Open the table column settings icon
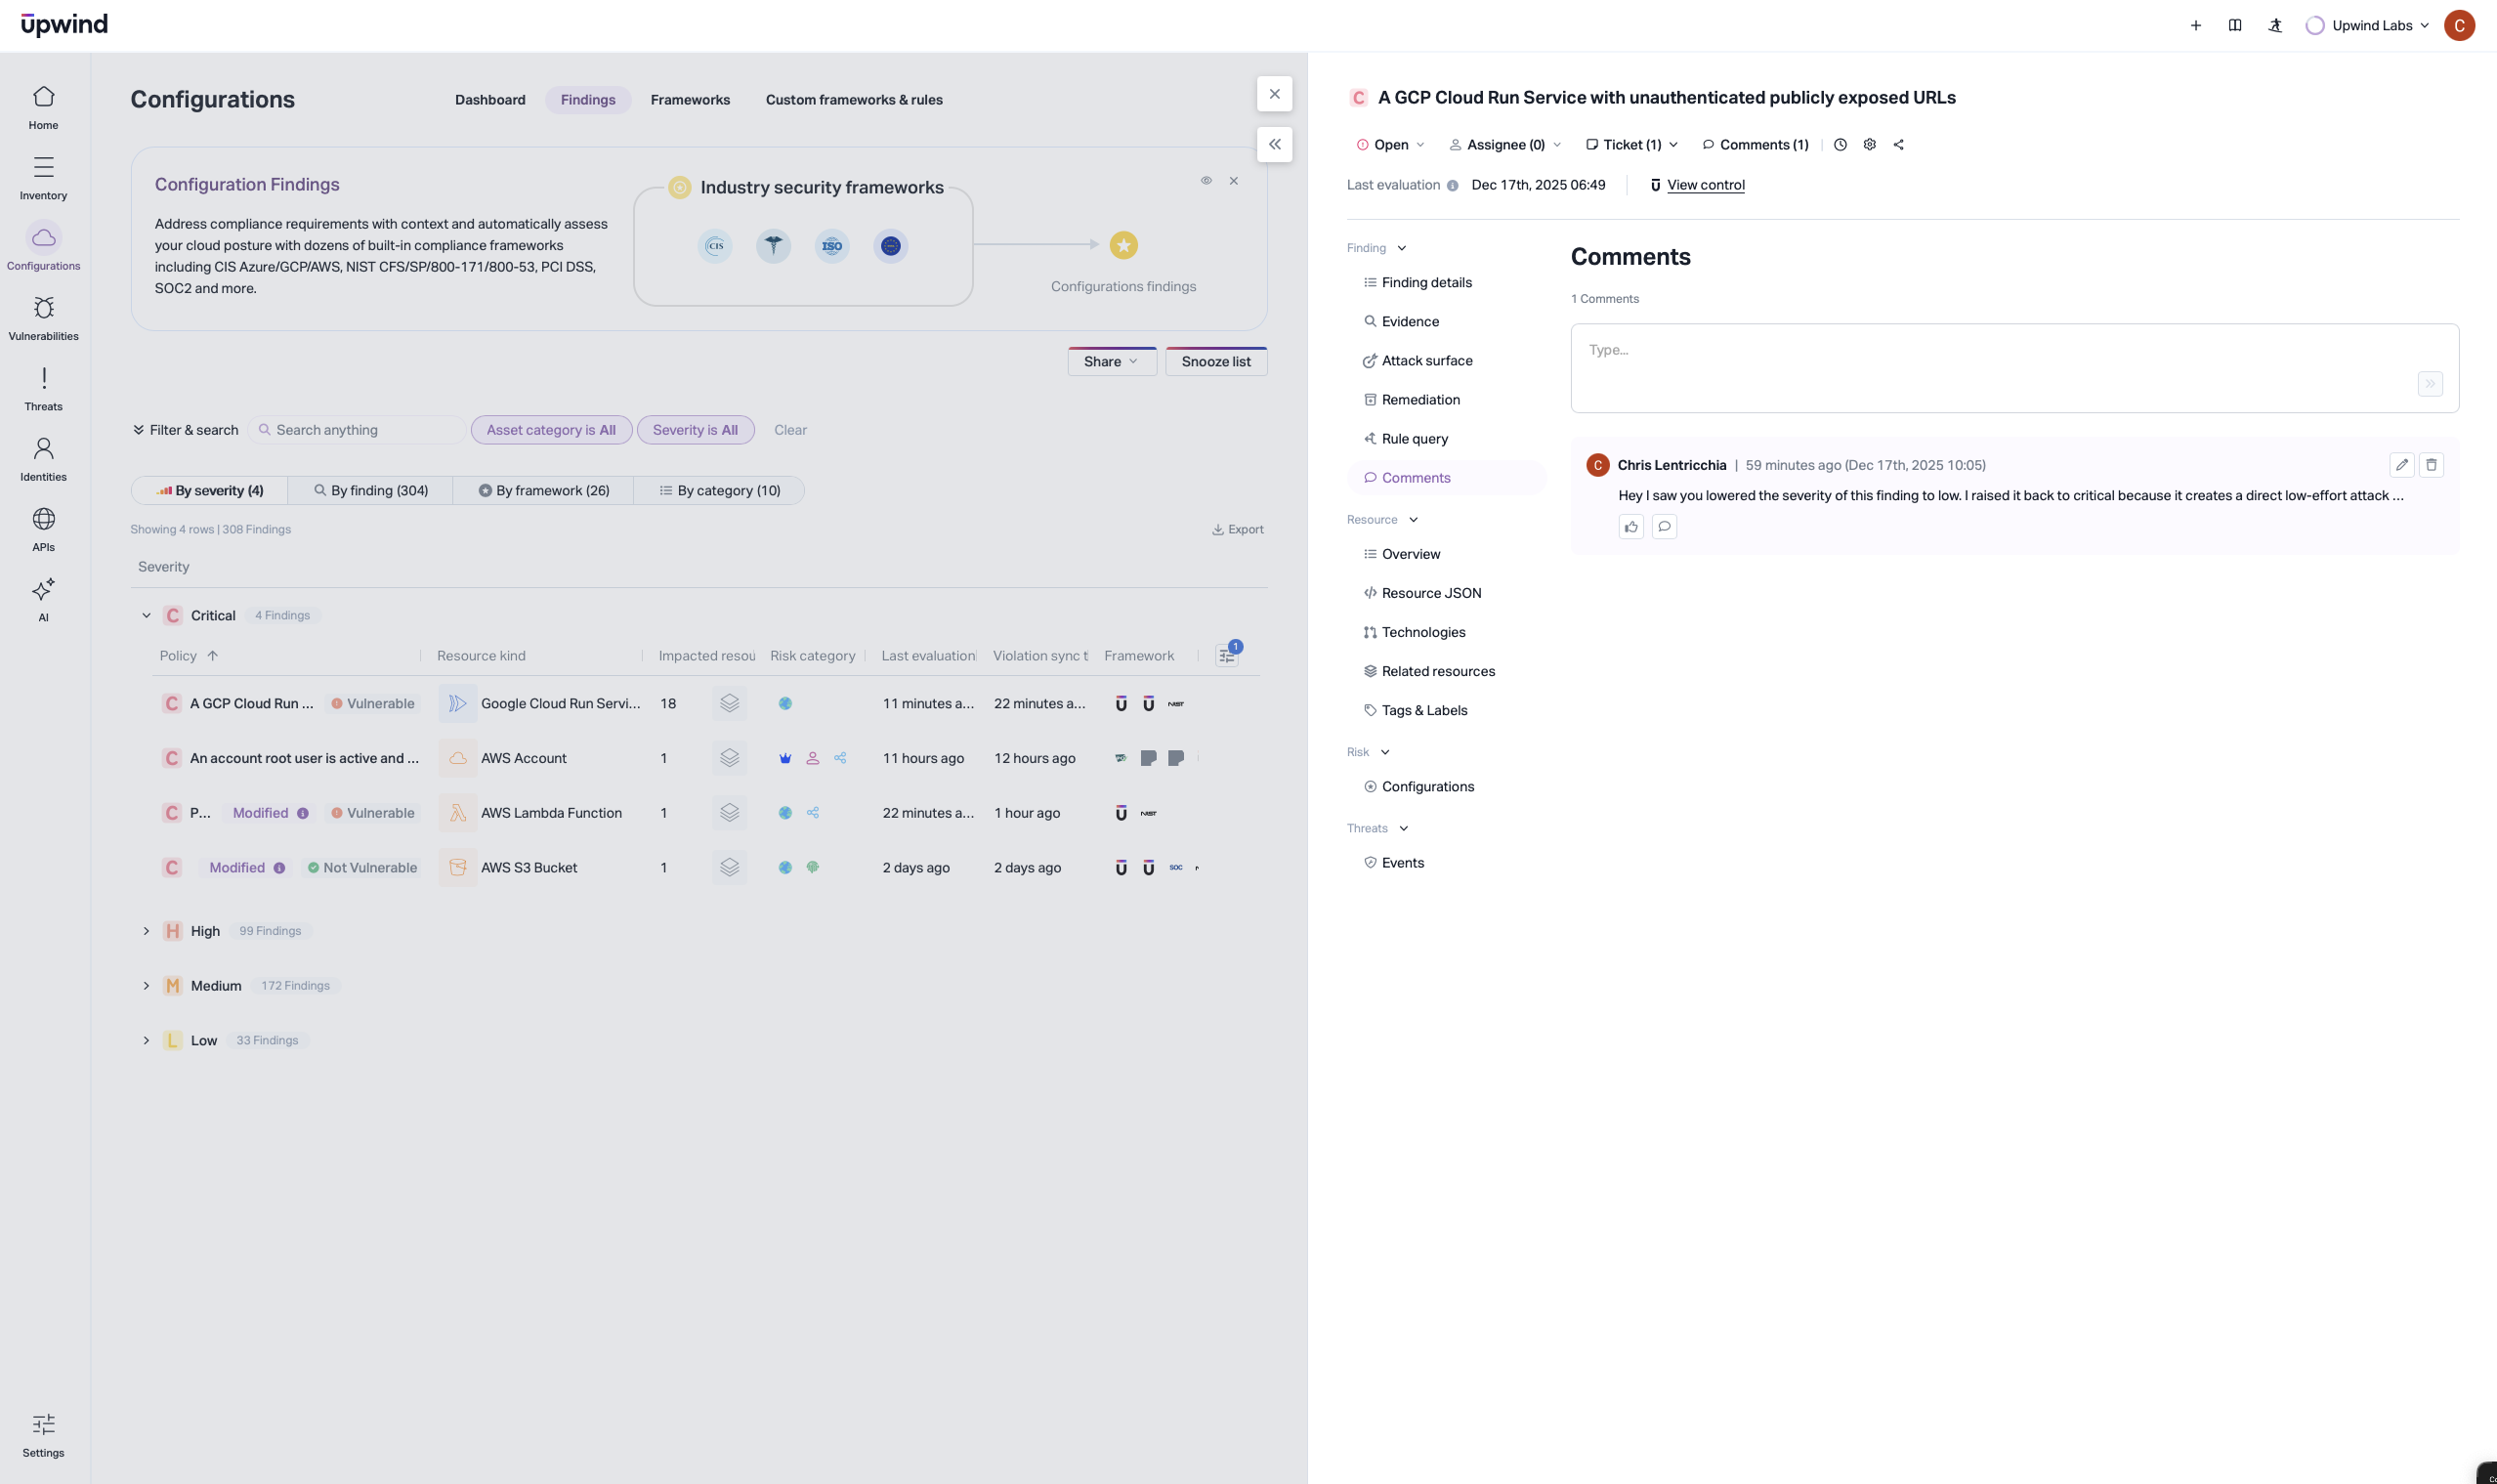This screenshot has width=2497, height=1484. 1226,656
